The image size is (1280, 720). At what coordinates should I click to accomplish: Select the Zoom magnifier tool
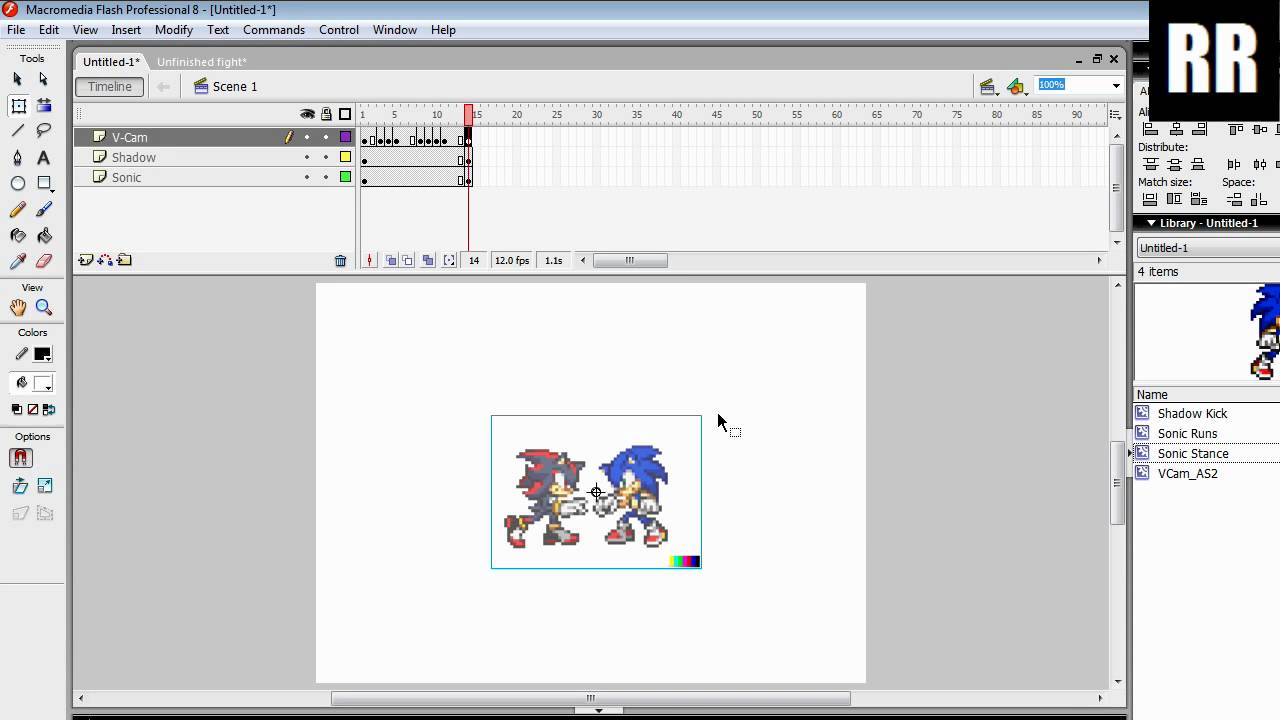click(44, 308)
